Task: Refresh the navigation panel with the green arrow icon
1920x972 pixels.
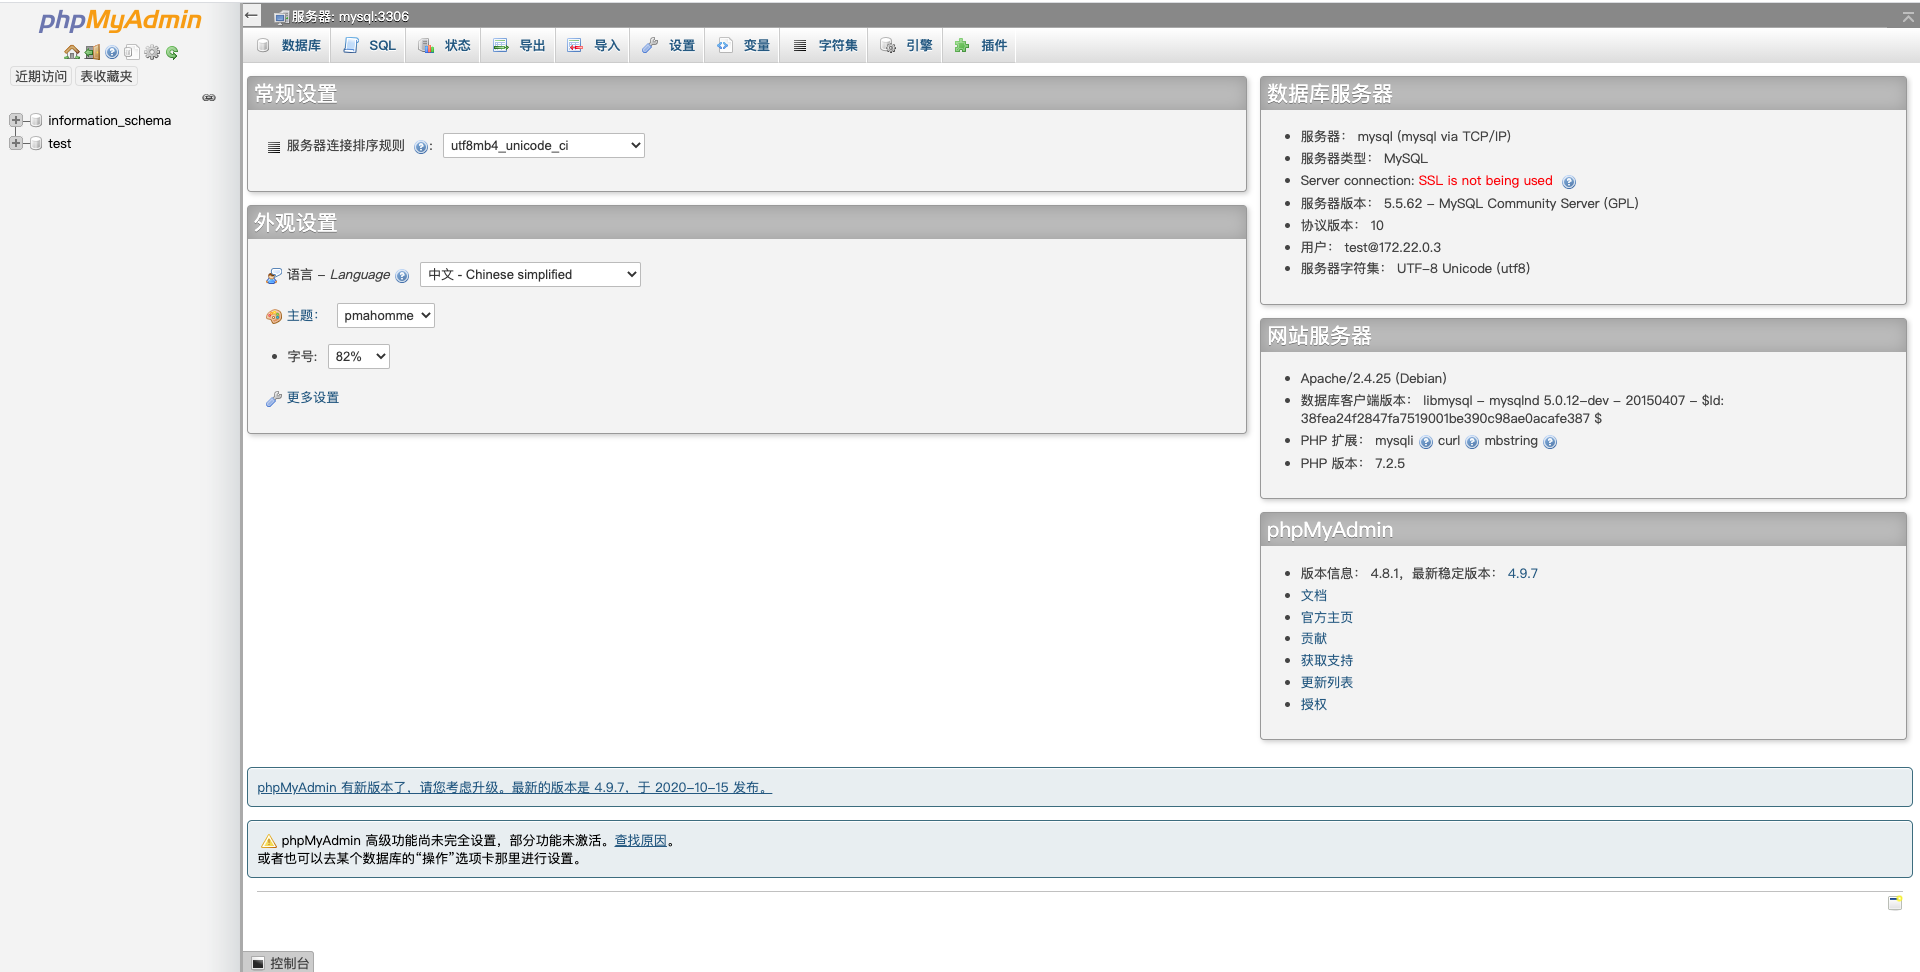Action: (x=172, y=52)
